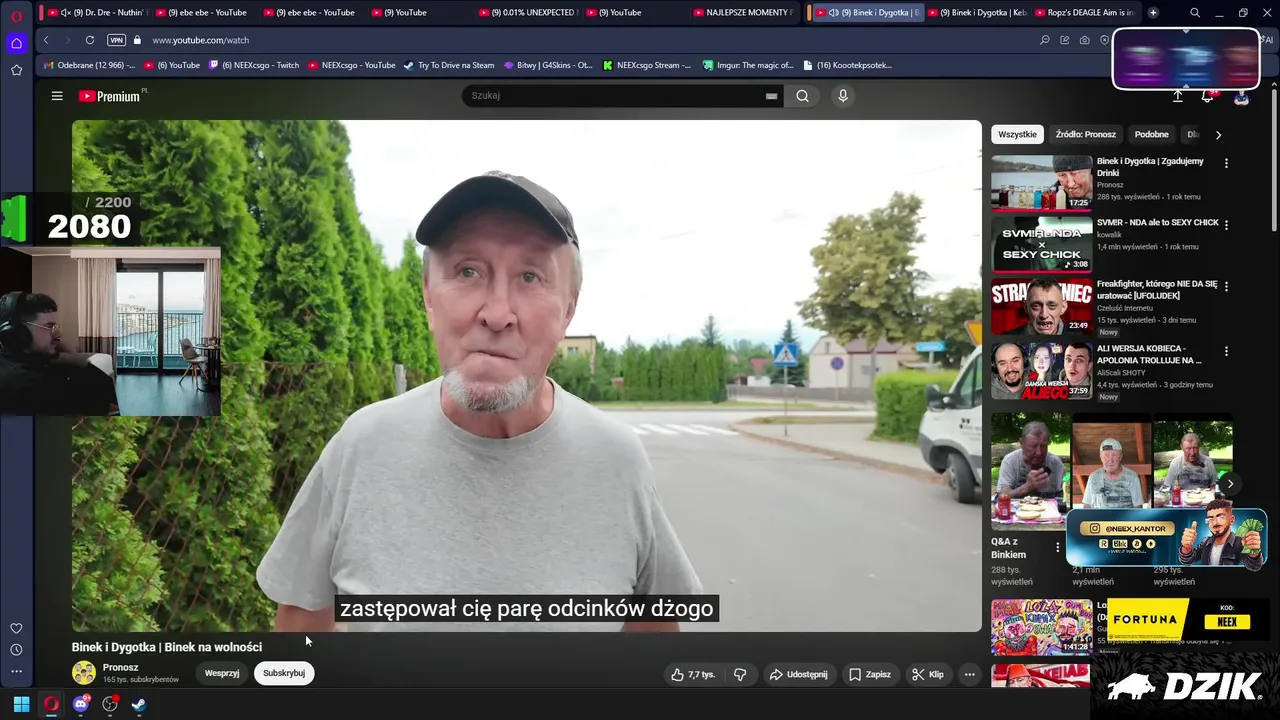Open the SVMIR NDA x SEXY CHICK thumbnail

(1042, 244)
